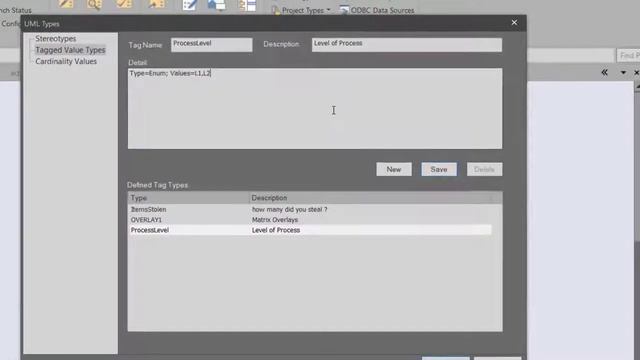640x360 pixels.
Task: Close the UML Types dialog
Action: coord(514,23)
